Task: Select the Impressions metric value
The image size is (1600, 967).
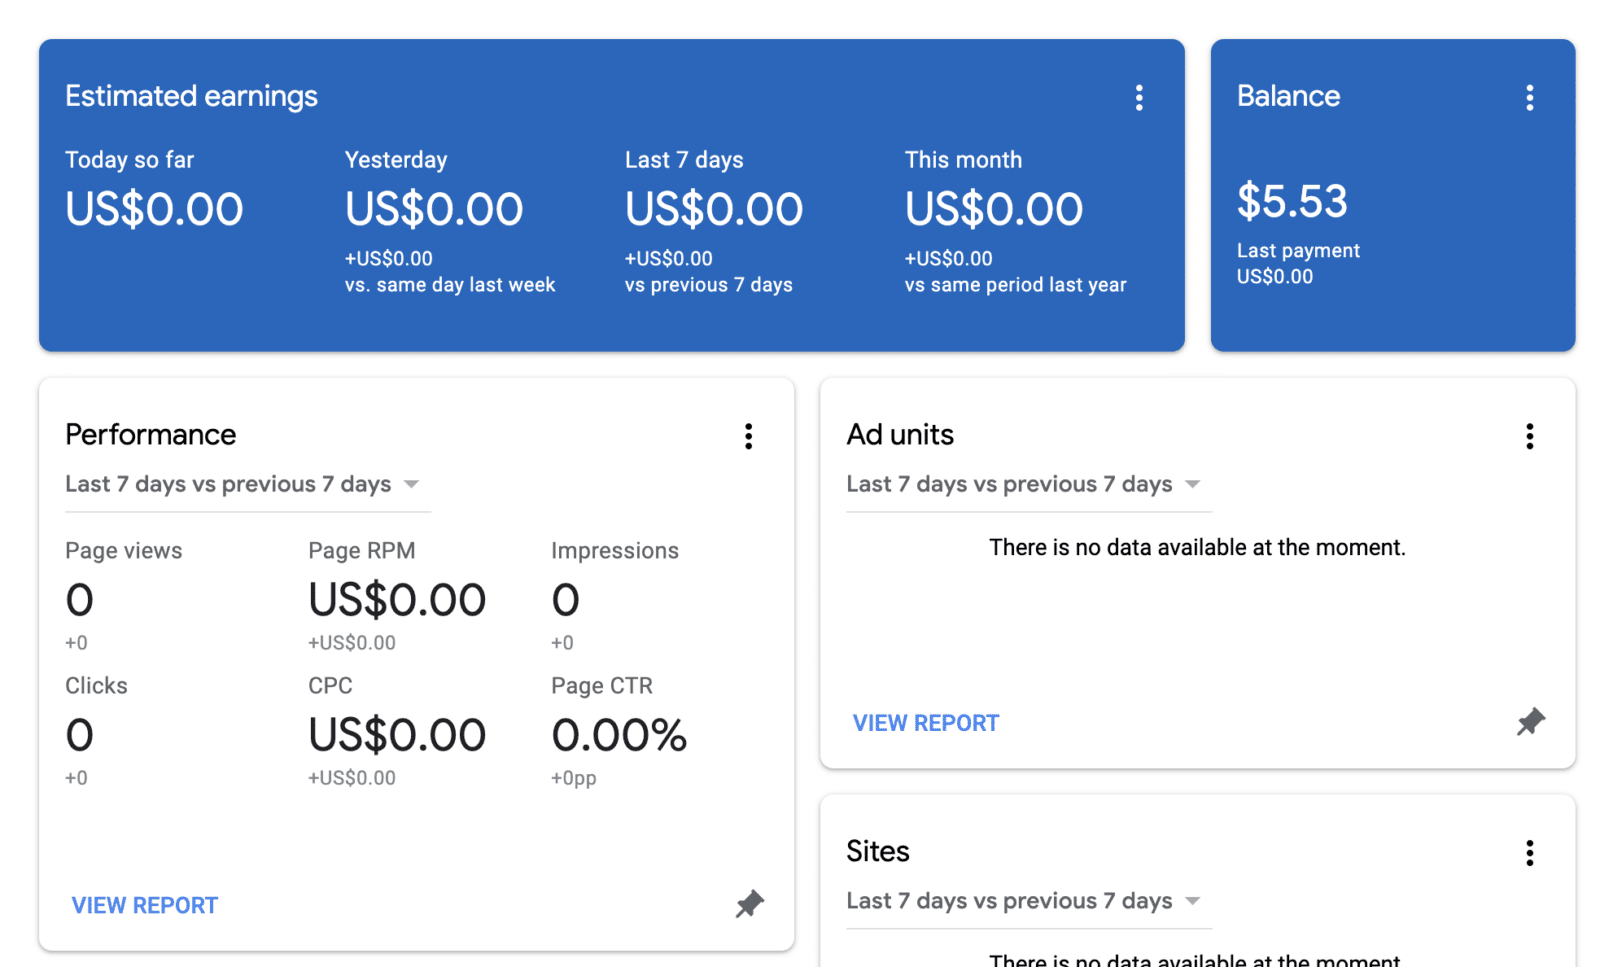Action: click(x=566, y=601)
